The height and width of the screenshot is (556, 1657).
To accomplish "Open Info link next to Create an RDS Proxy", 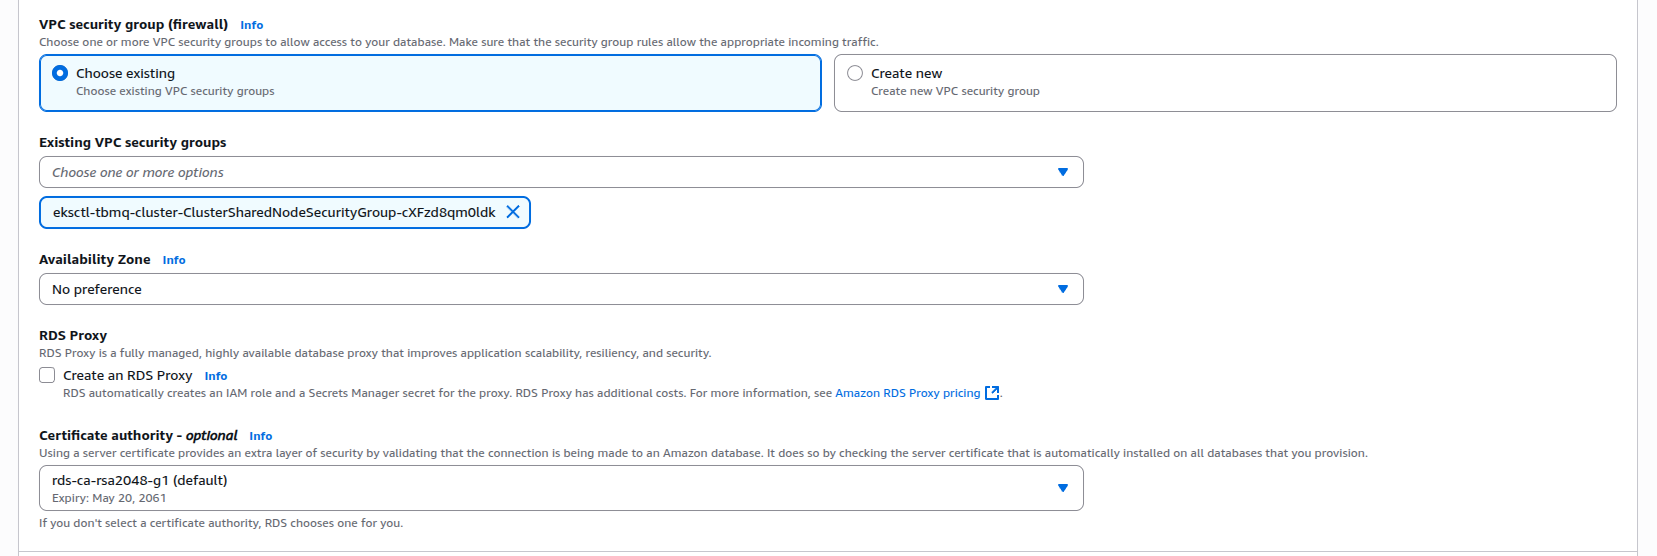I will [216, 376].
